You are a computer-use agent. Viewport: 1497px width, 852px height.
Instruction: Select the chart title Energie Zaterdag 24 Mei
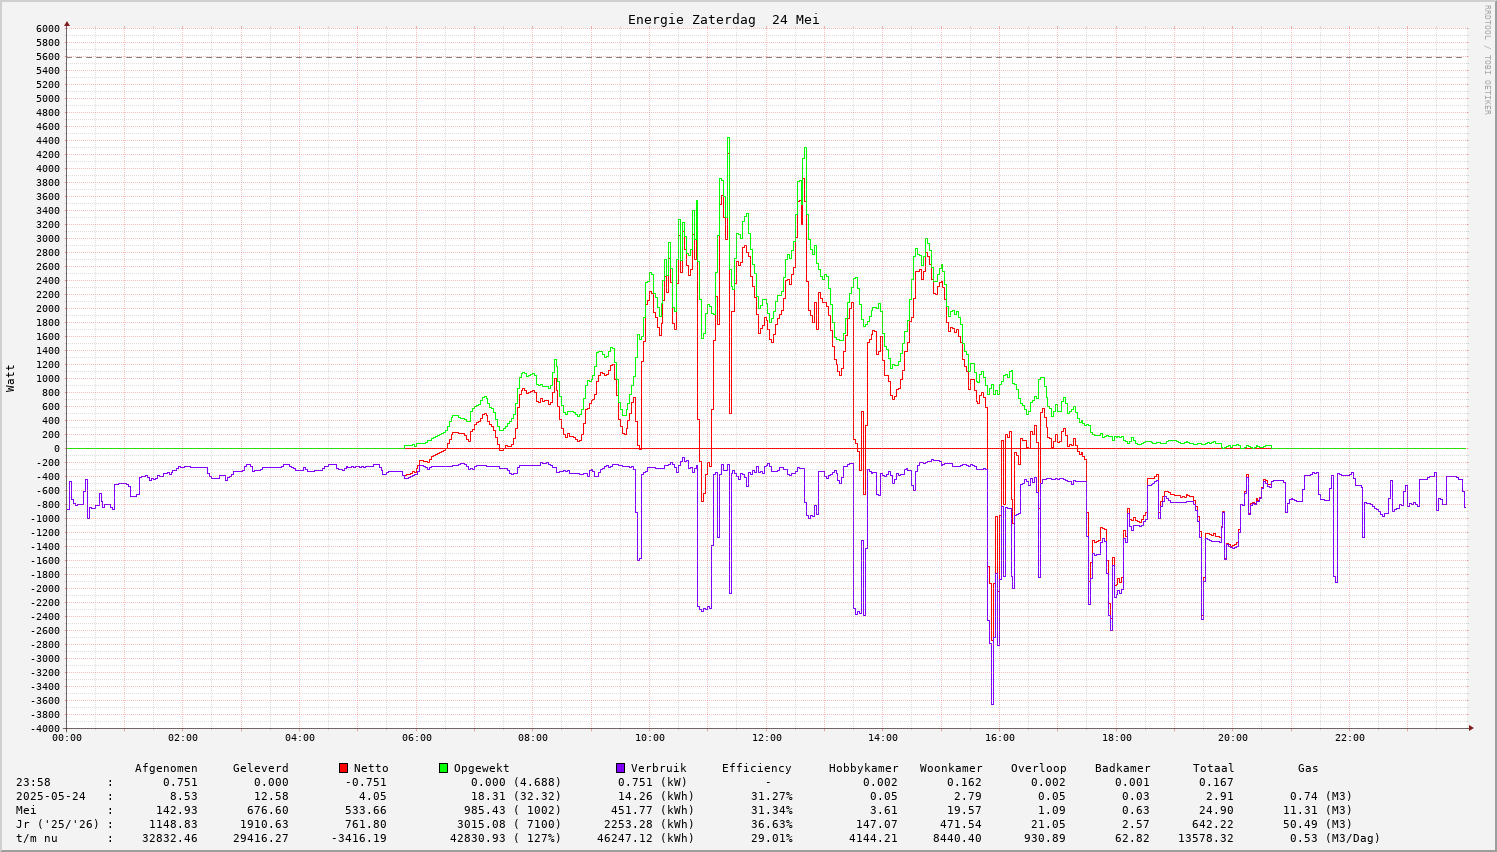coord(723,20)
